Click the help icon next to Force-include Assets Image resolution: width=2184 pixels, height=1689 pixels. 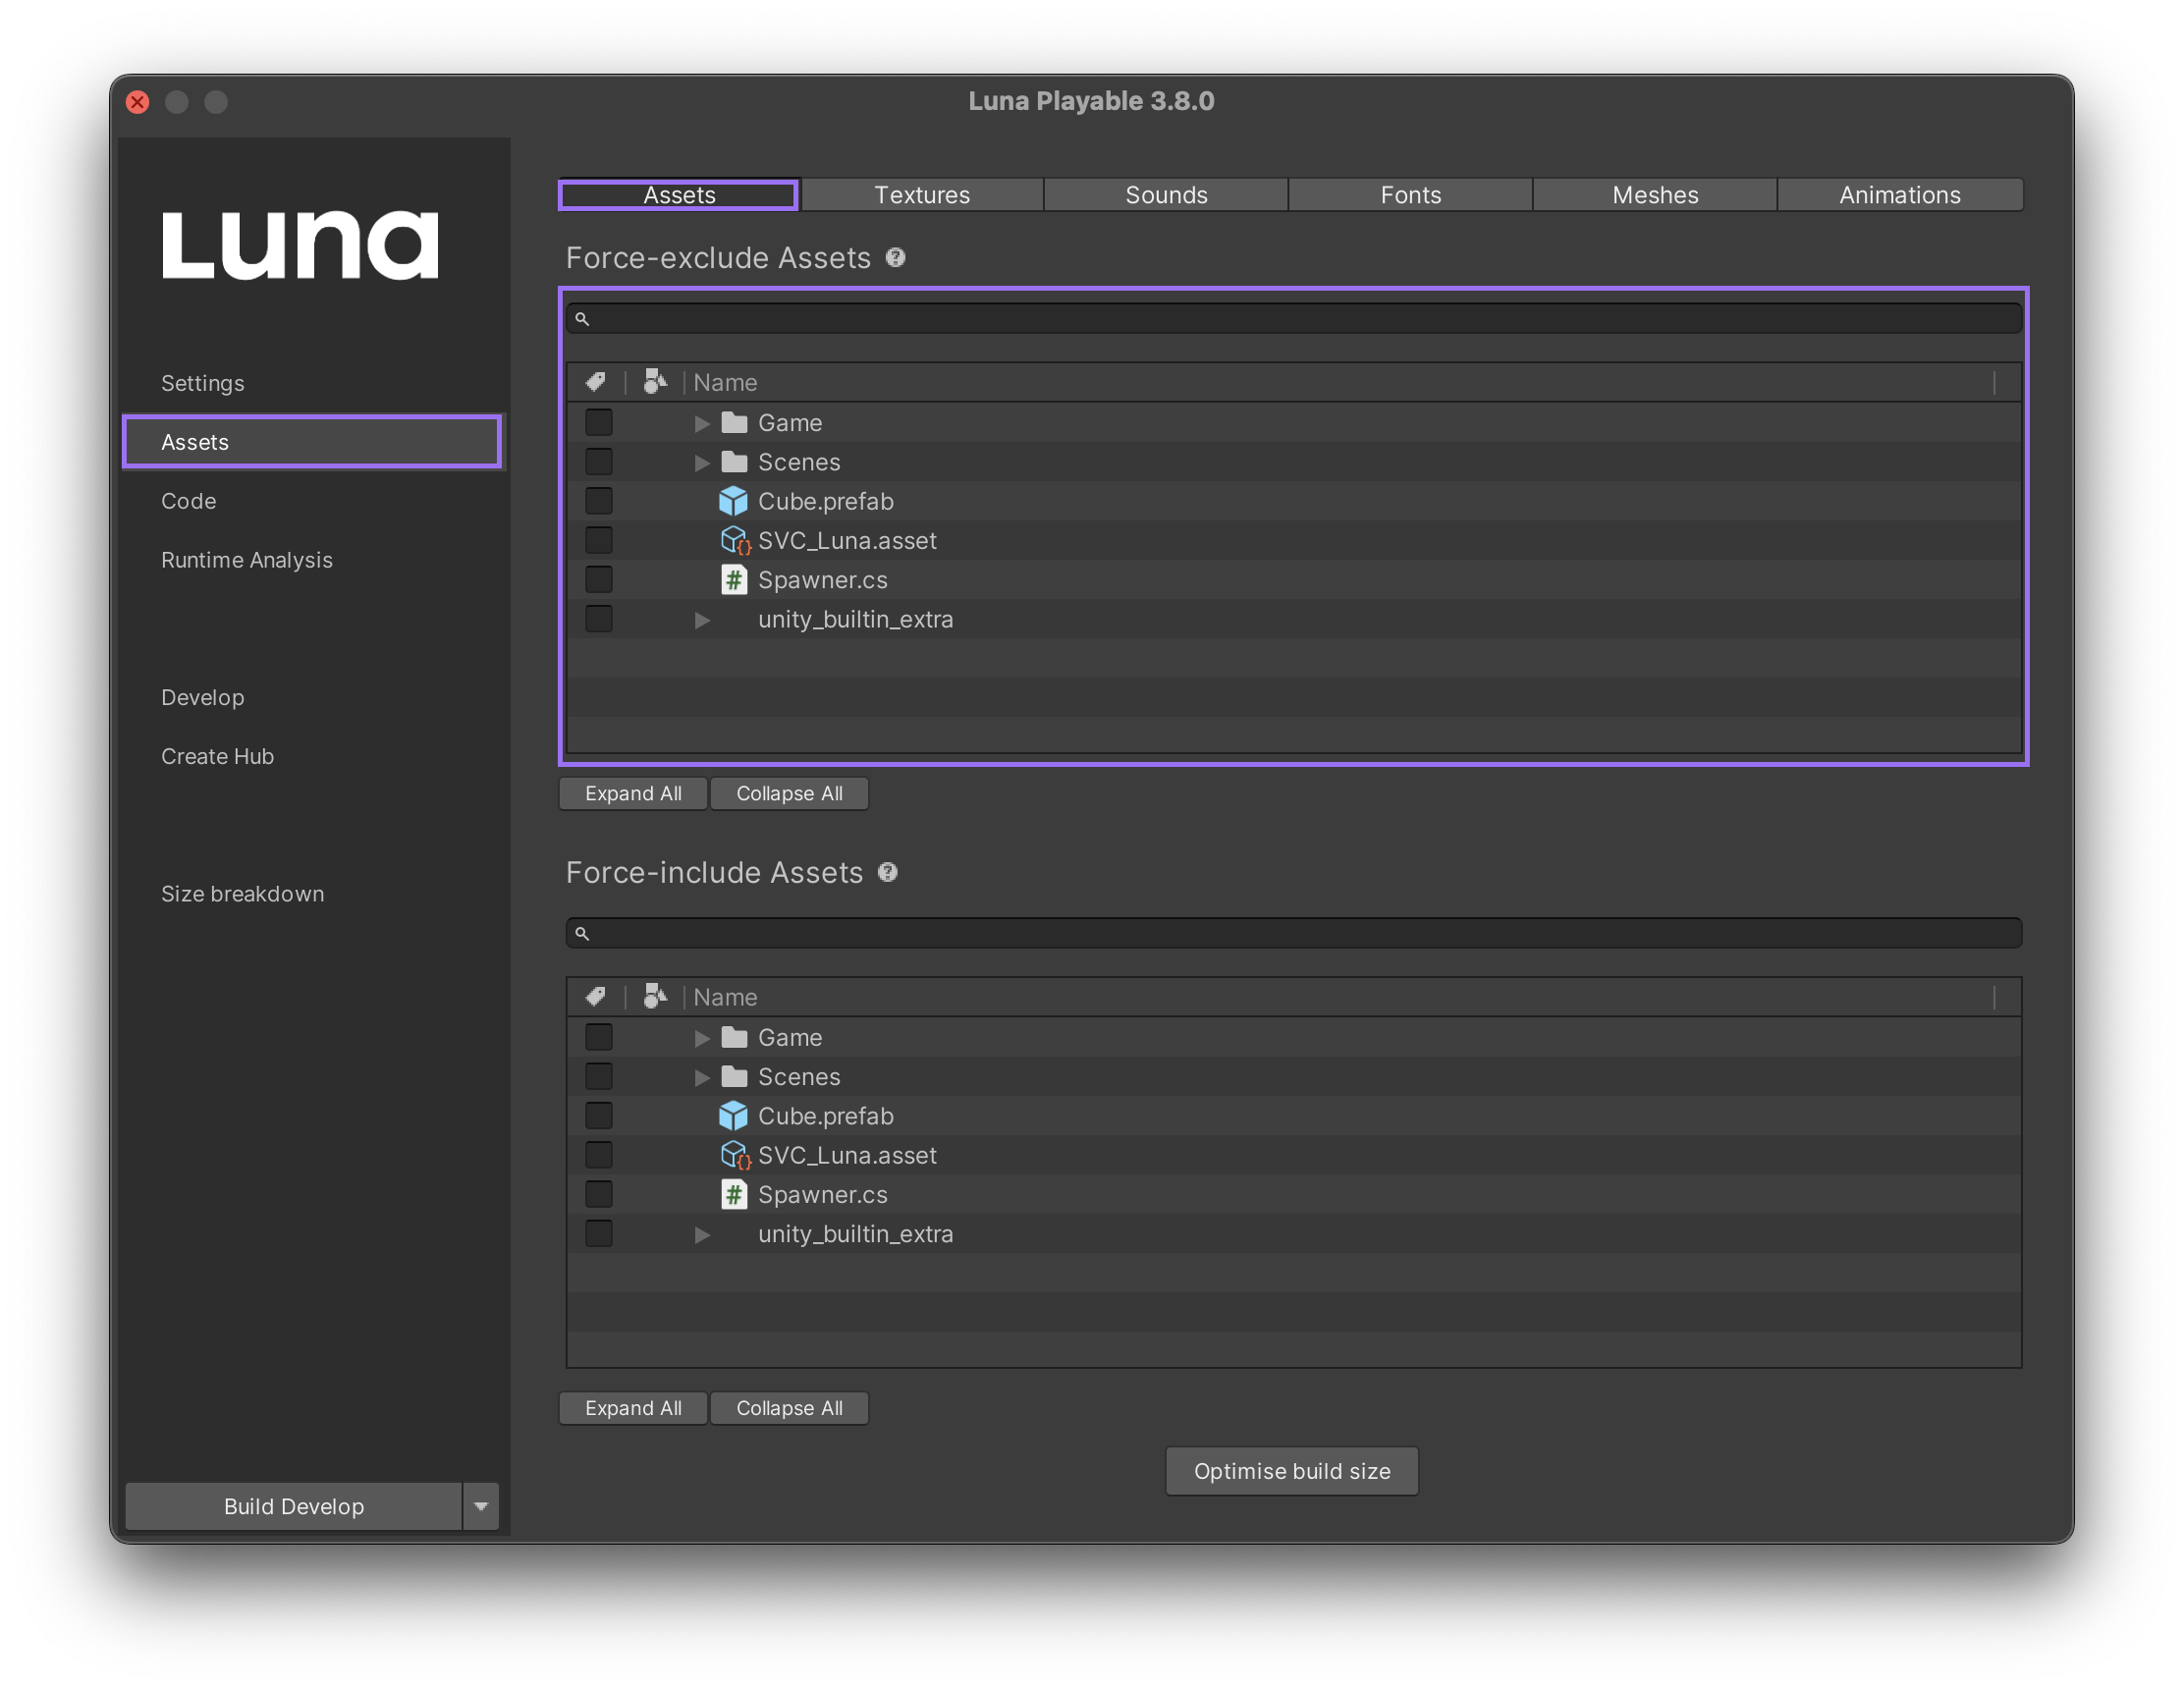click(887, 872)
